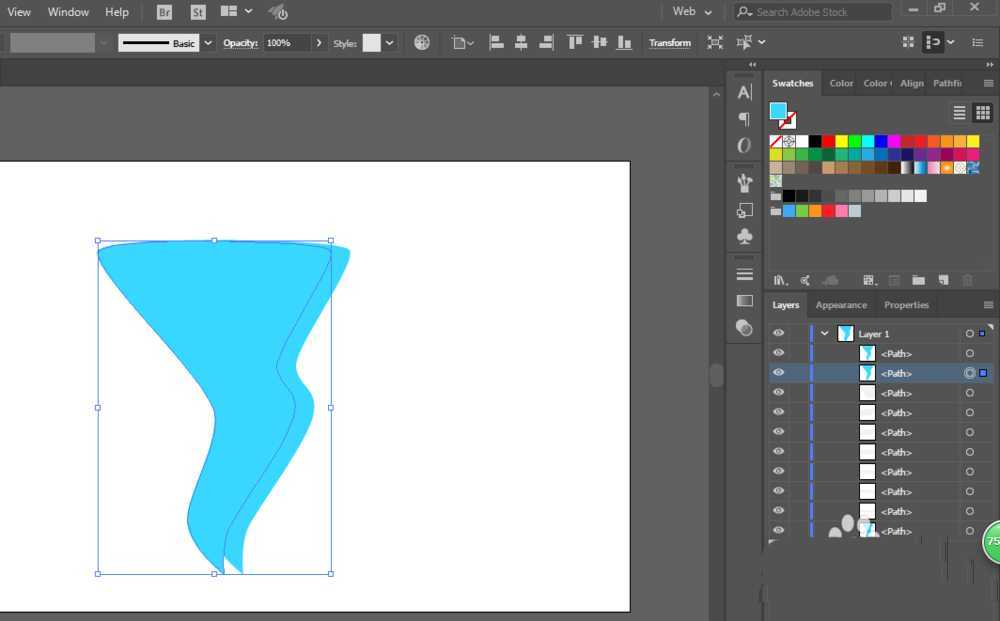Click the target circle of first Path
The image size is (1000, 621).
969,354
